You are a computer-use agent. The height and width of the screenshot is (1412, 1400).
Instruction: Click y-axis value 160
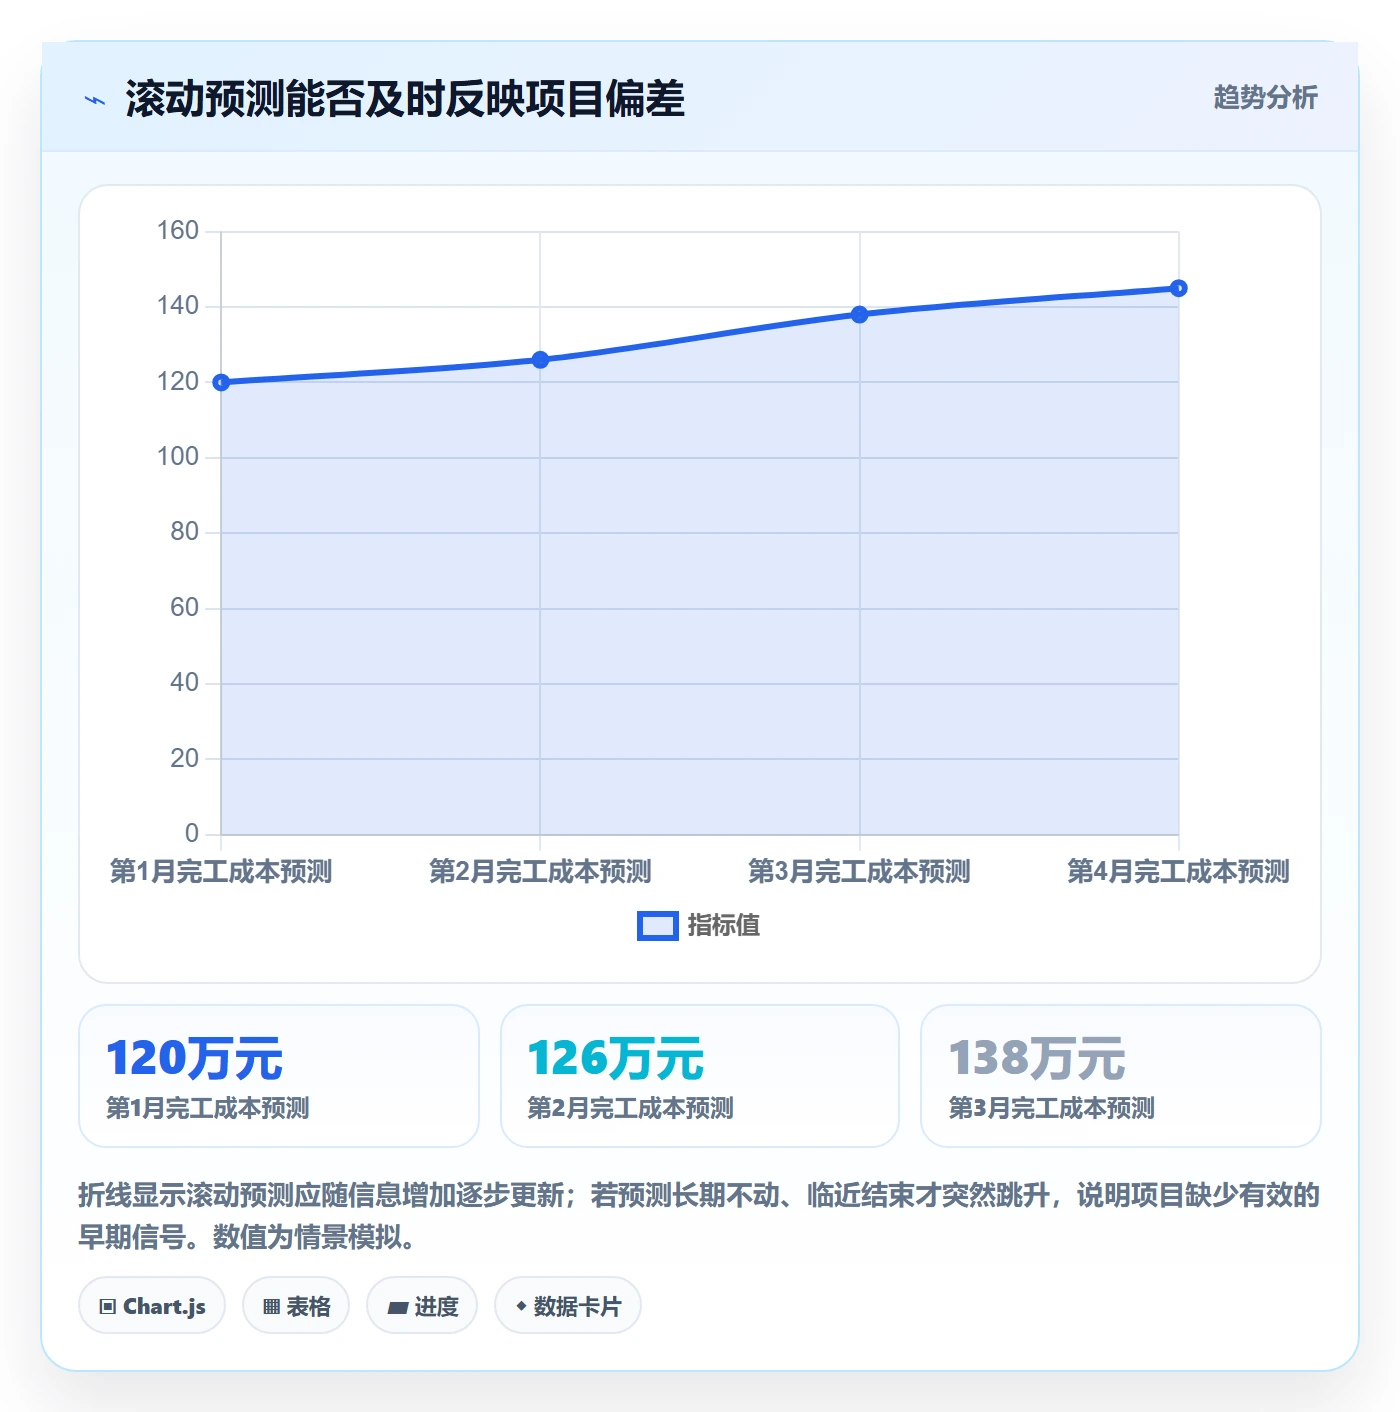coord(178,231)
